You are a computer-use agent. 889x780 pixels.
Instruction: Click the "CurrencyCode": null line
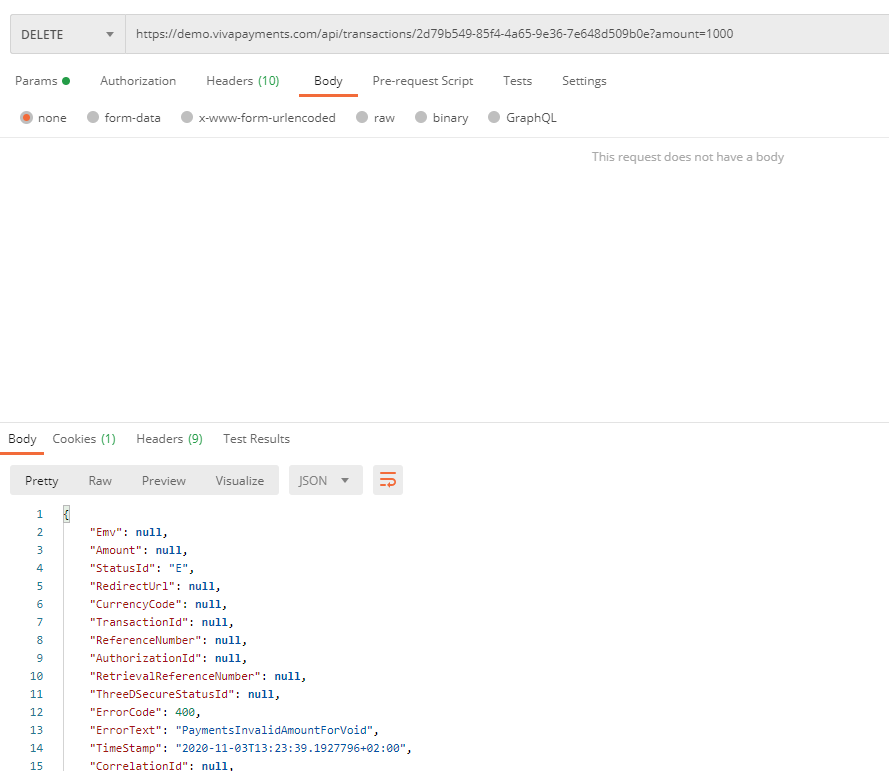coord(158,604)
